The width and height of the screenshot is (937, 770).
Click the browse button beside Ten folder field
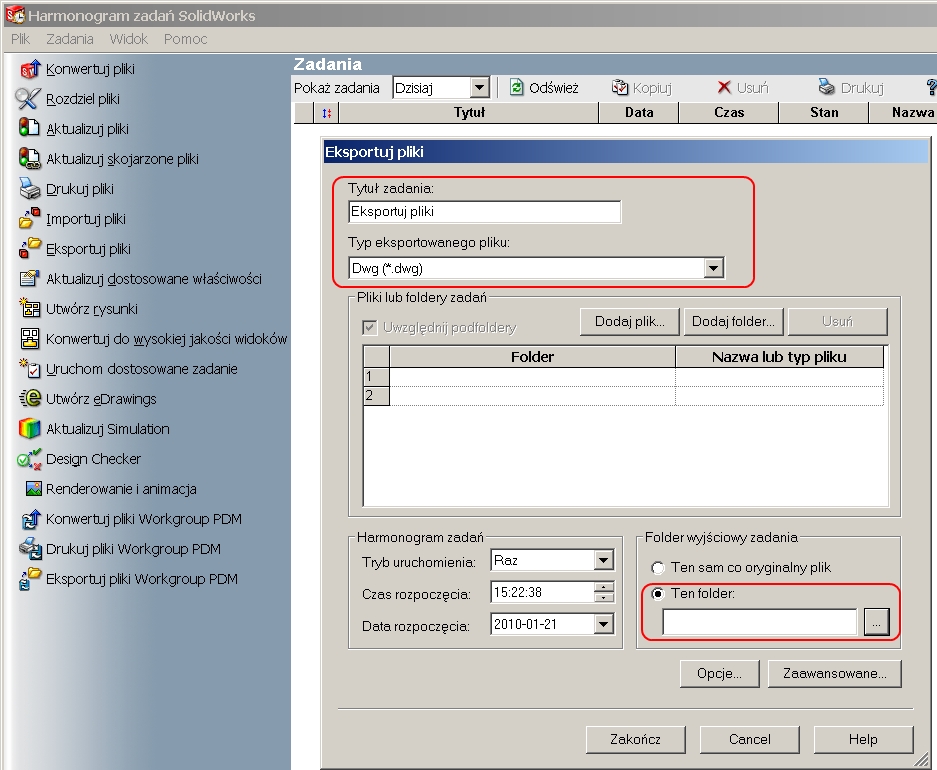click(x=876, y=622)
